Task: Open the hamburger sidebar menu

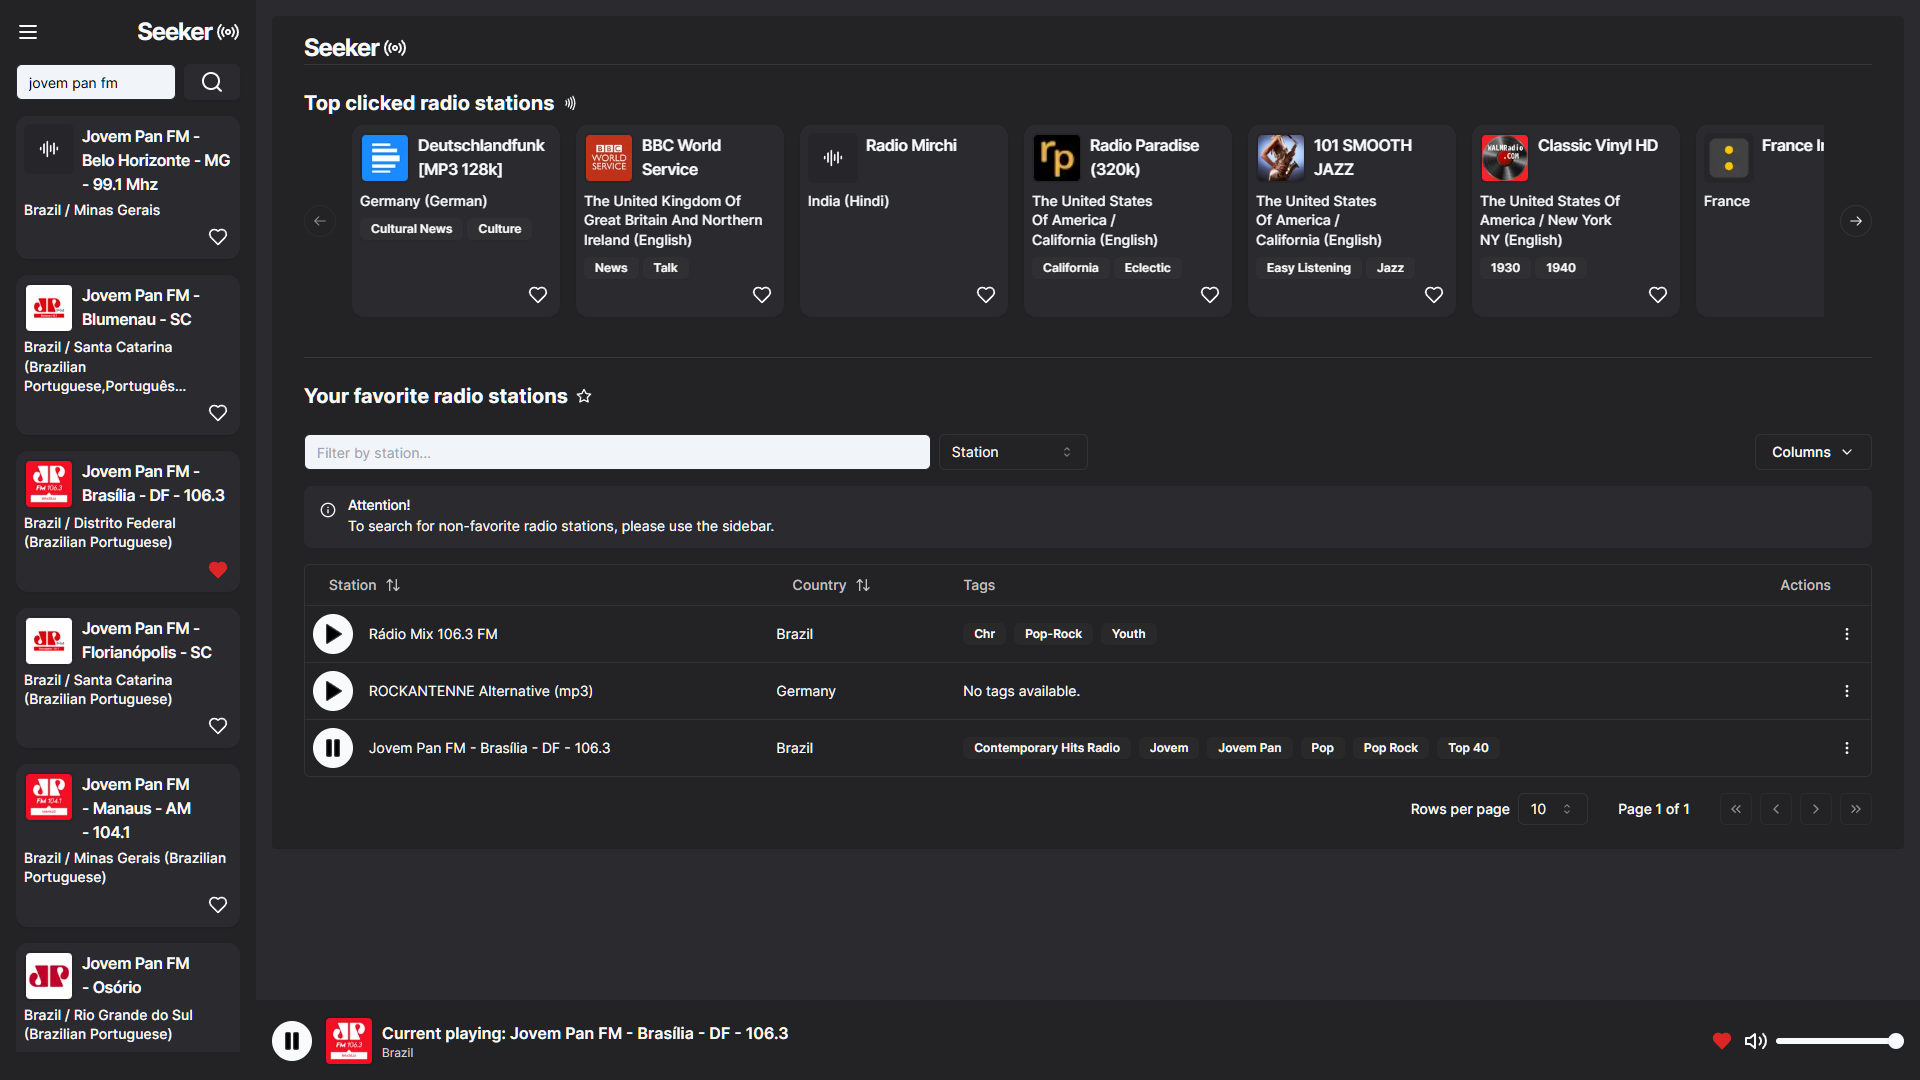Action: [x=28, y=32]
